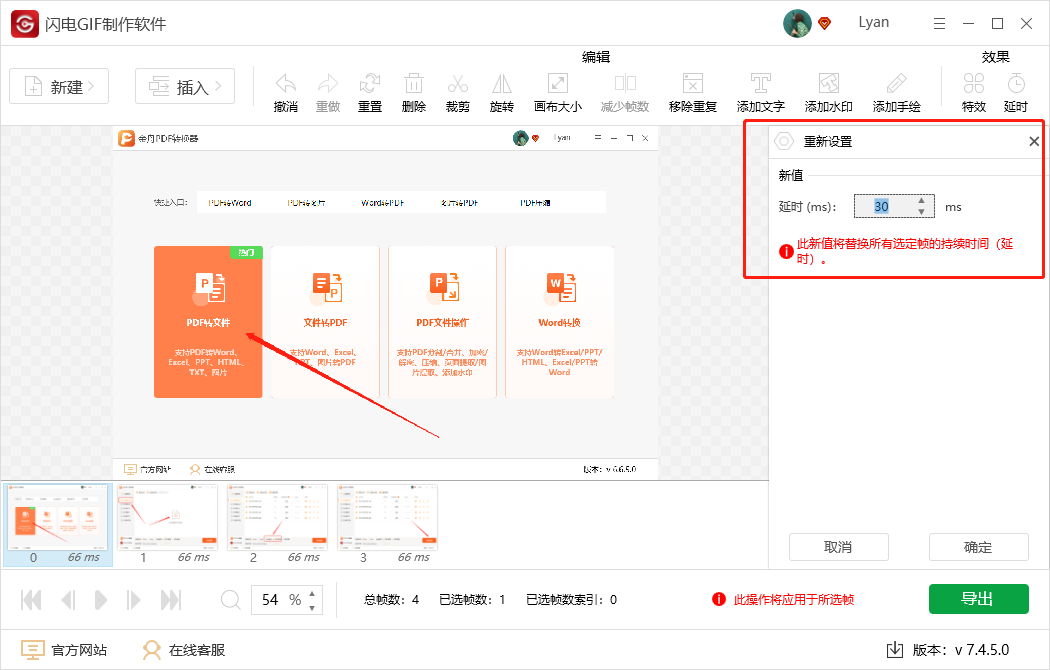Expand the New (新建) dropdown button

(59, 86)
